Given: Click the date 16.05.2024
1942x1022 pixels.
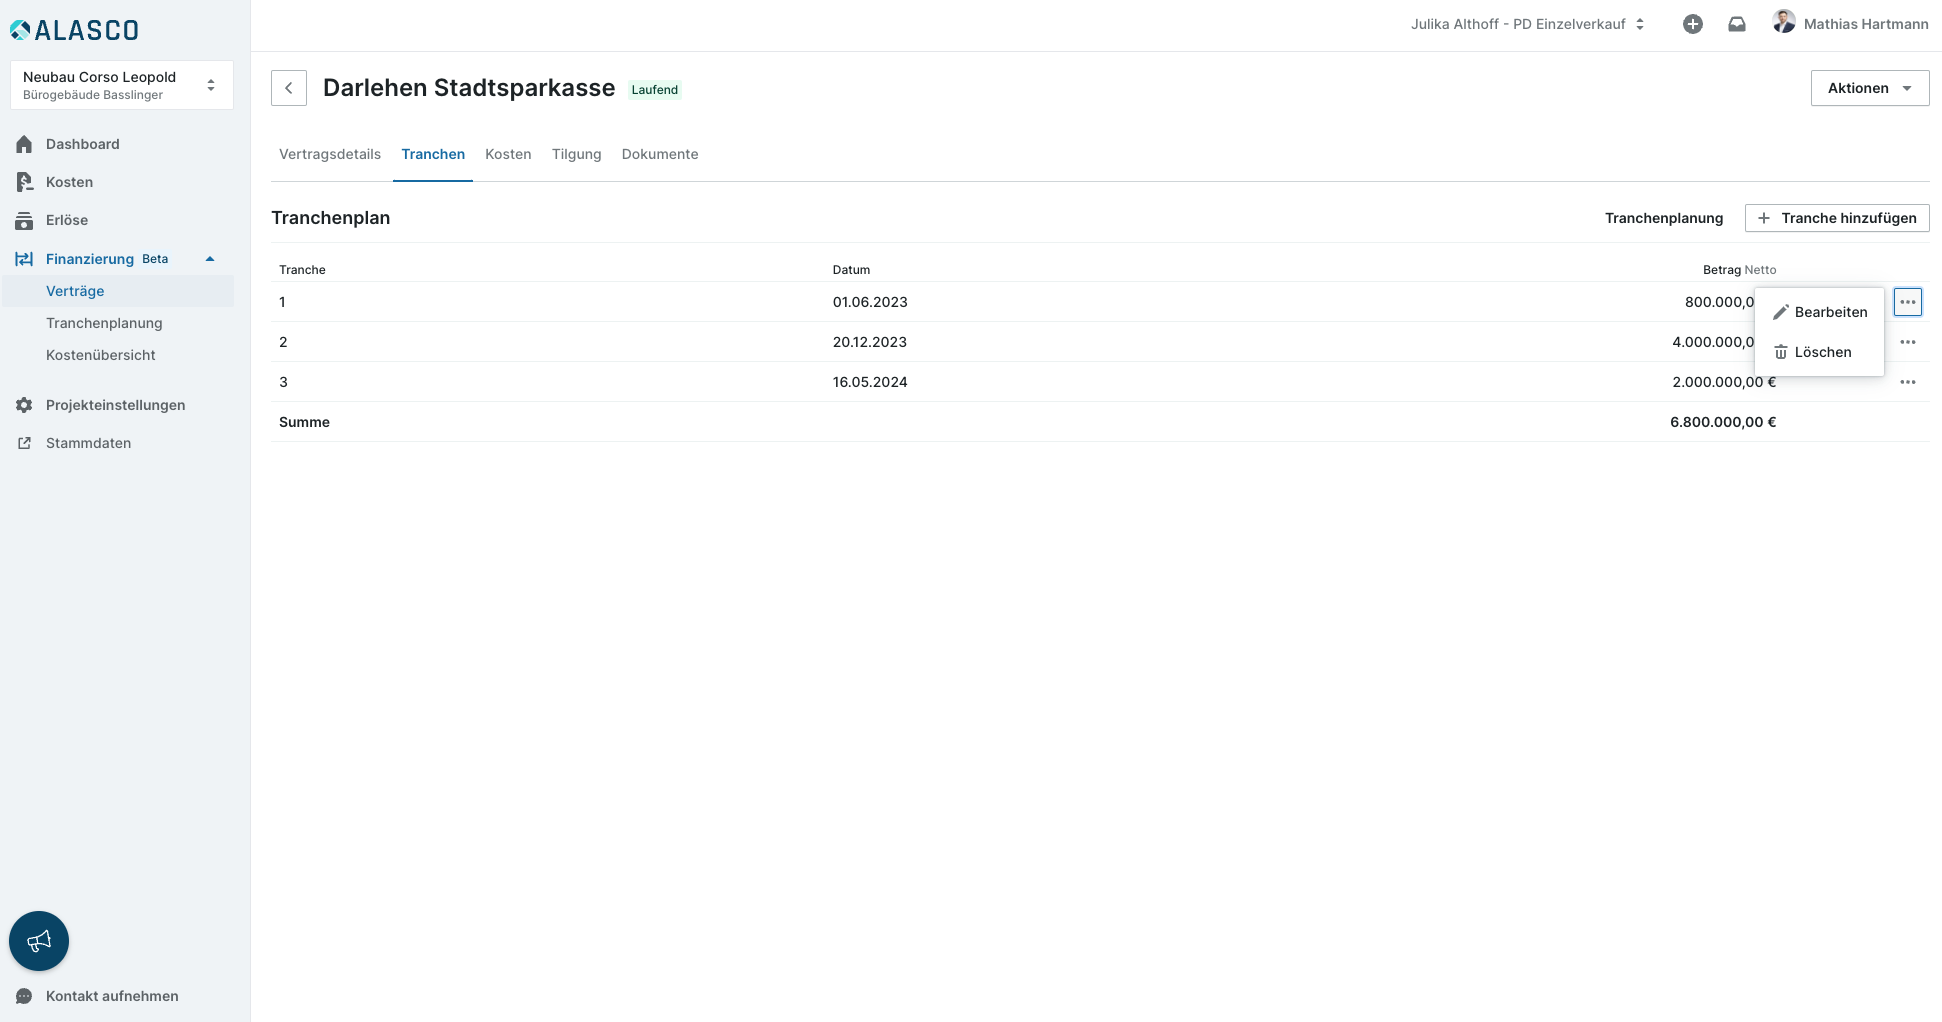Looking at the screenshot, I should click(x=870, y=382).
